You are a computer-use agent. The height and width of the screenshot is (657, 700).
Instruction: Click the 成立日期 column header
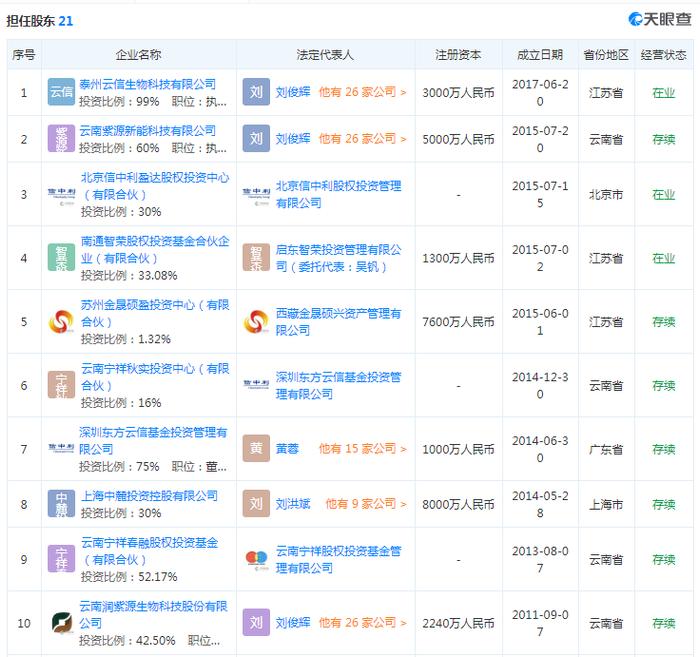pos(540,54)
